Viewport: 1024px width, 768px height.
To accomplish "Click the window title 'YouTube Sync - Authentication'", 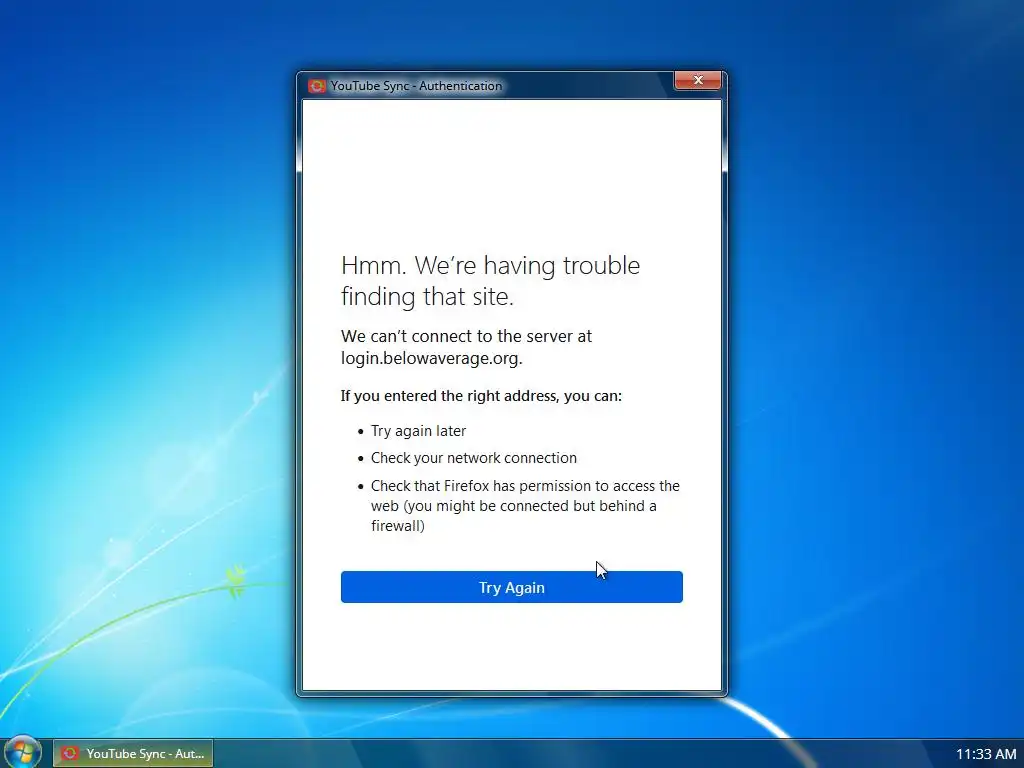I will (416, 86).
